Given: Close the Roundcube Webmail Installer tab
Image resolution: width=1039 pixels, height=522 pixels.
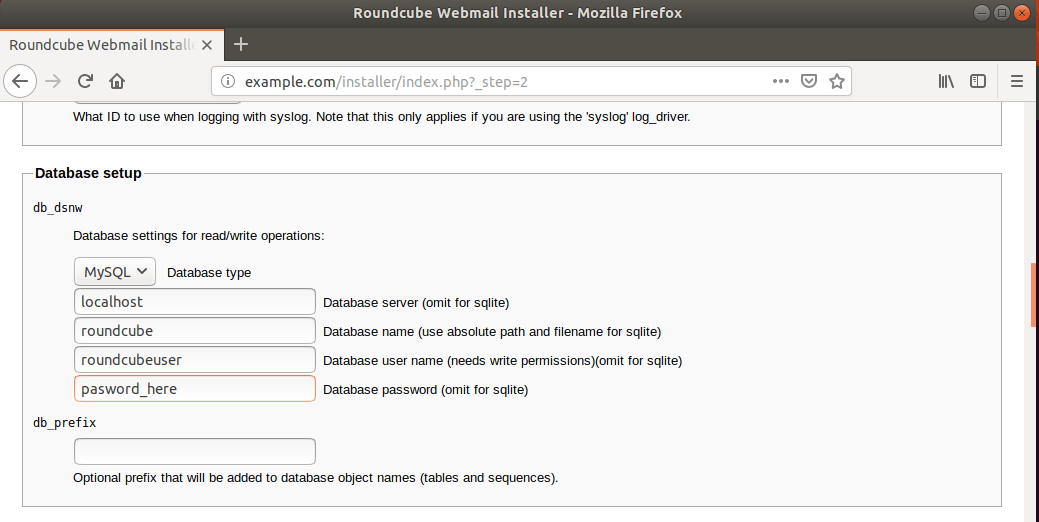Looking at the screenshot, I should (x=212, y=44).
